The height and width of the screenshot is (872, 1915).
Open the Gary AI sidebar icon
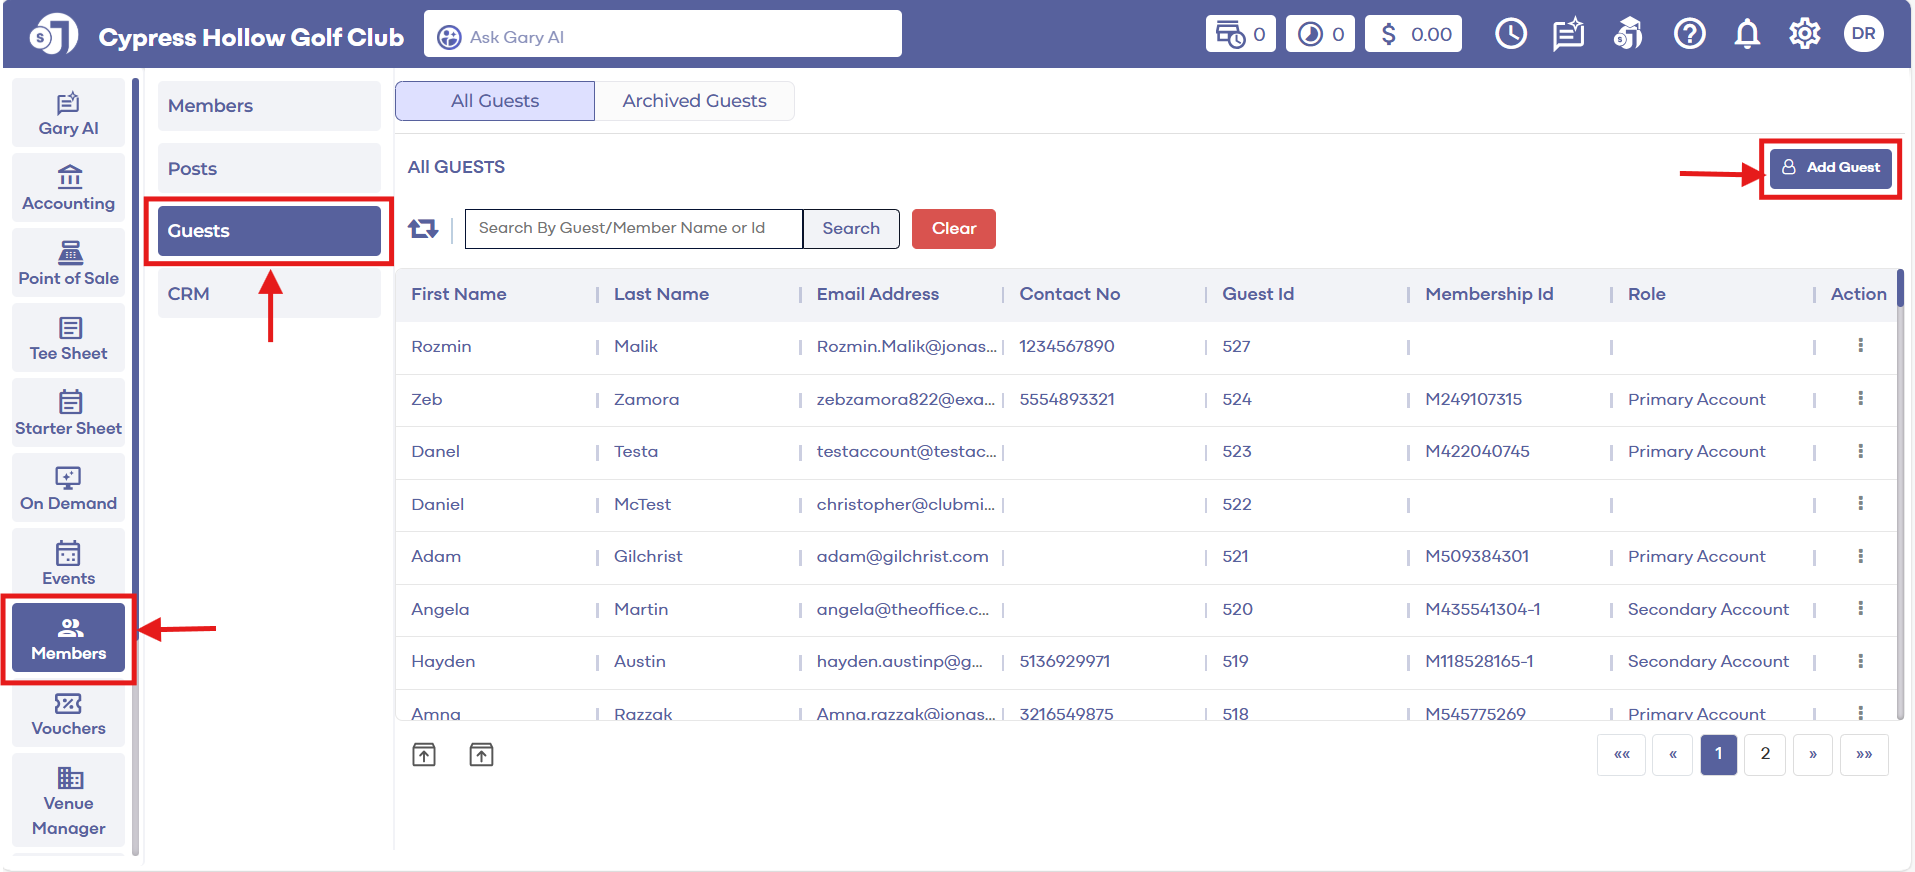(68, 114)
